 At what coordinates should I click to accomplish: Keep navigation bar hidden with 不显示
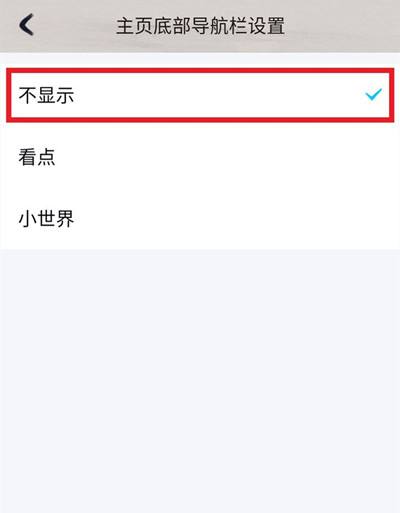200,95
